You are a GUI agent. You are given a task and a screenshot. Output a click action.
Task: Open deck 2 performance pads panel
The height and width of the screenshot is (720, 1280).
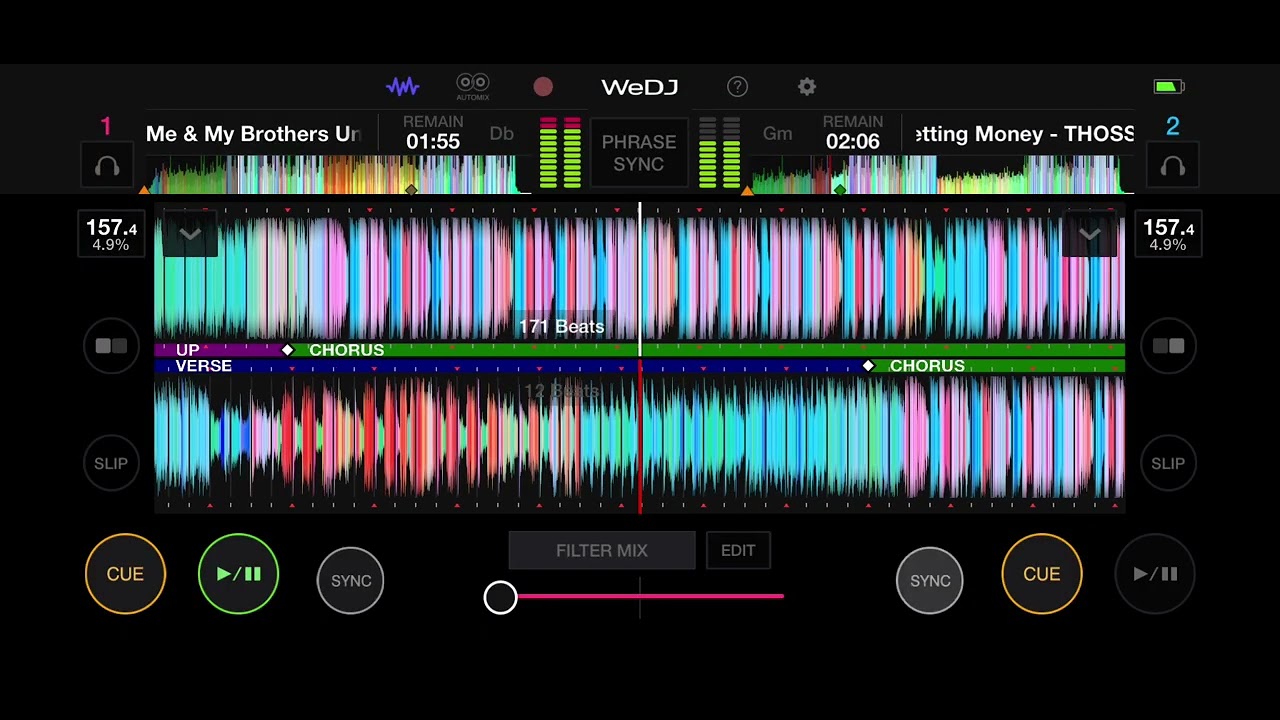[1168, 346]
